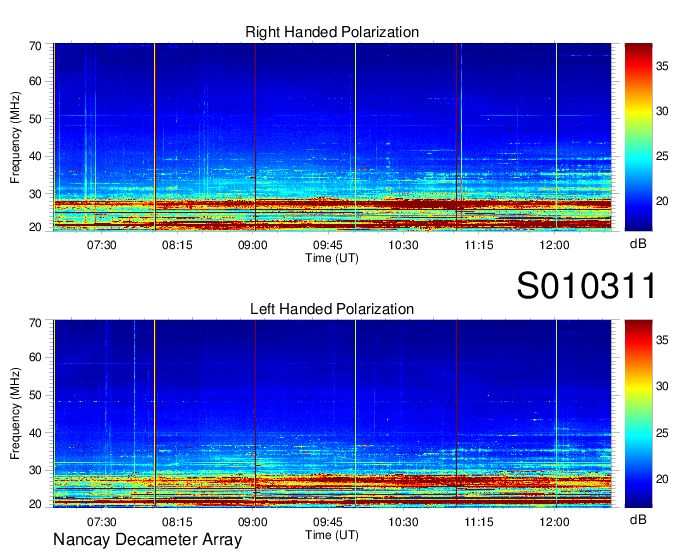This screenshot has height=552, width=680.
Task: Click the dark red vertical marker at 09:00 in top plot
Action: tap(255, 137)
